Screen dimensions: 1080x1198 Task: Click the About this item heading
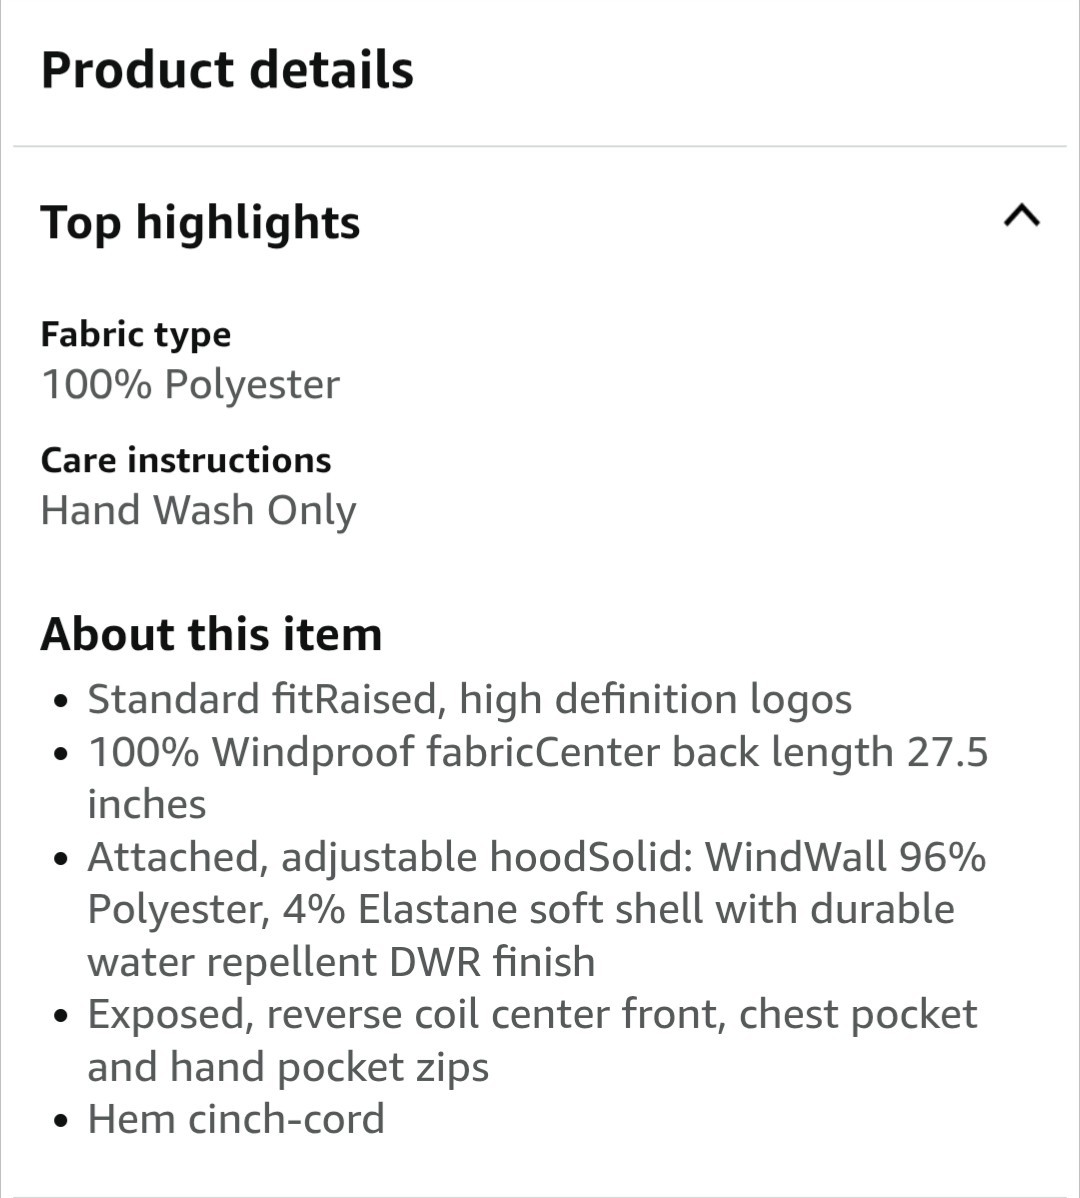point(211,635)
